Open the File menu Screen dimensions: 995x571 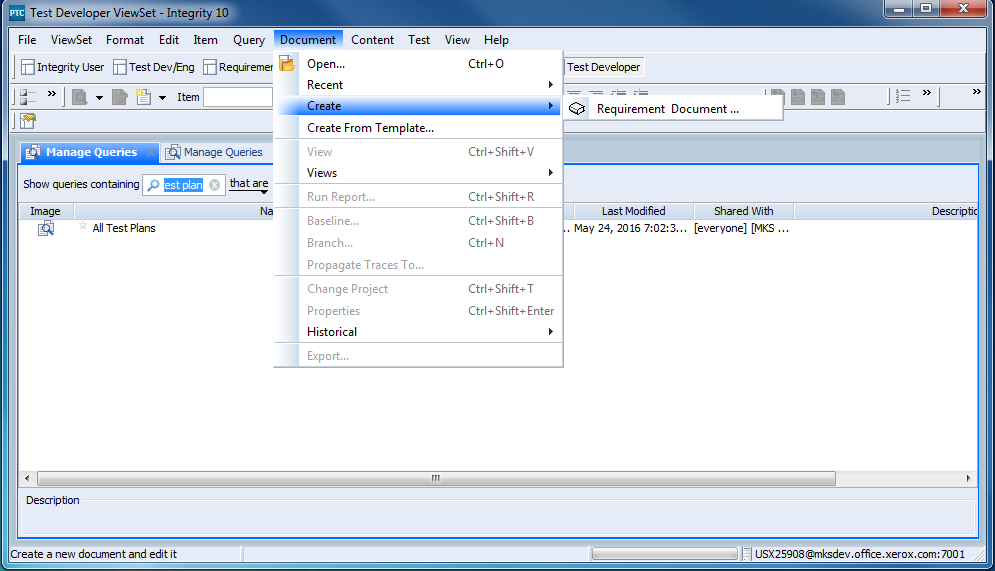pyautogui.click(x=27, y=40)
